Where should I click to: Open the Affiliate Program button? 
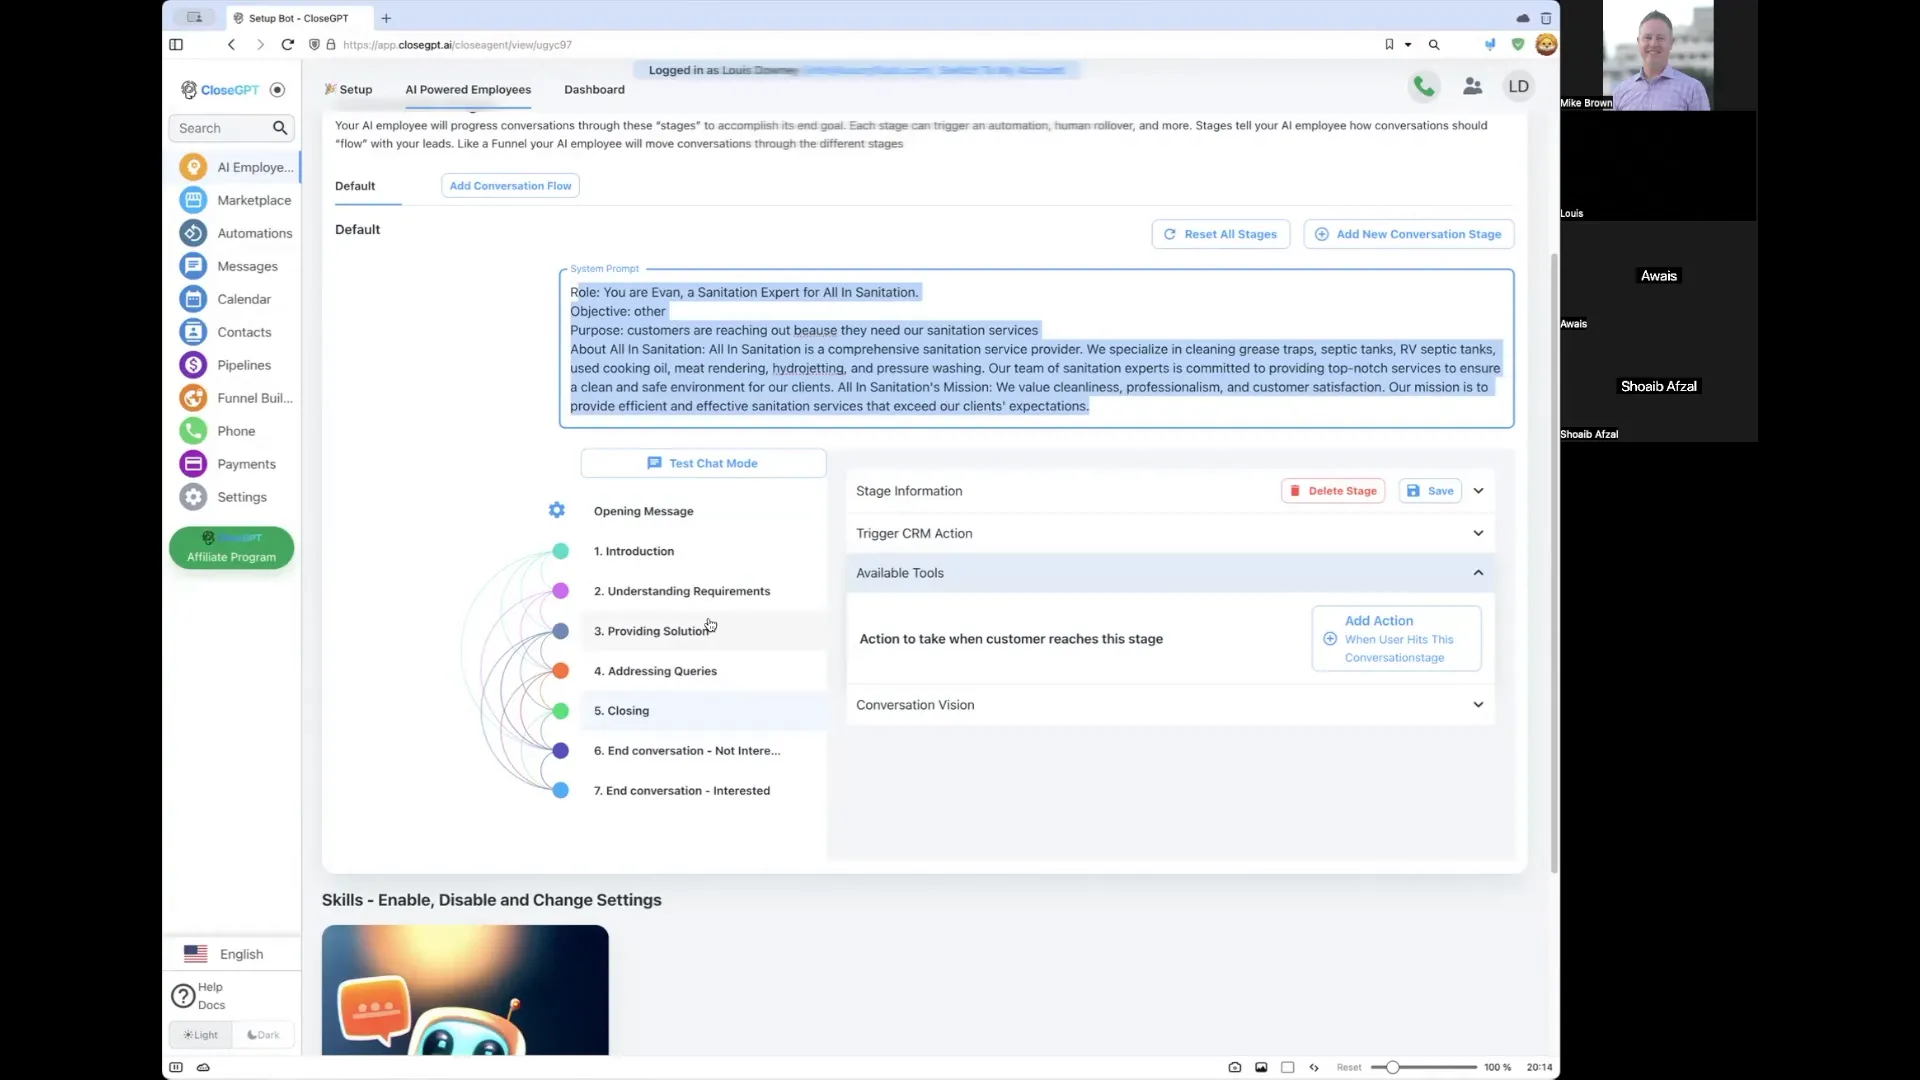click(231, 548)
